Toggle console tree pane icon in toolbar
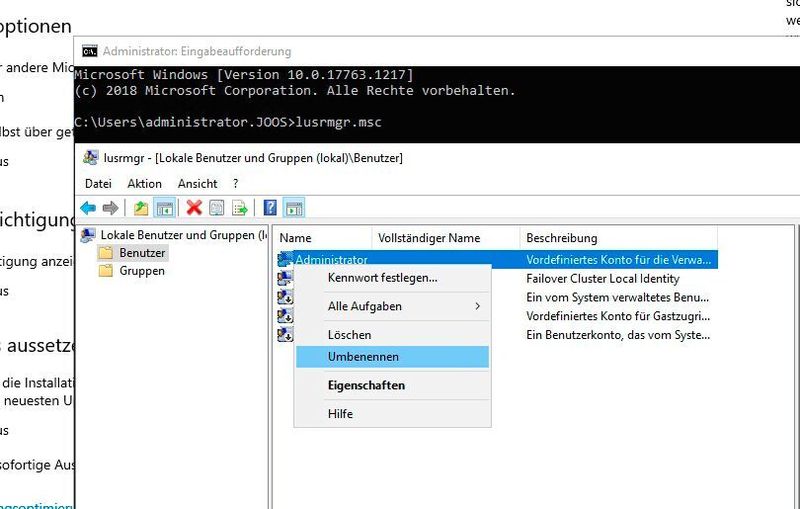Image resolution: width=800 pixels, height=509 pixels. pyautogui.click(x=165, y=208)
